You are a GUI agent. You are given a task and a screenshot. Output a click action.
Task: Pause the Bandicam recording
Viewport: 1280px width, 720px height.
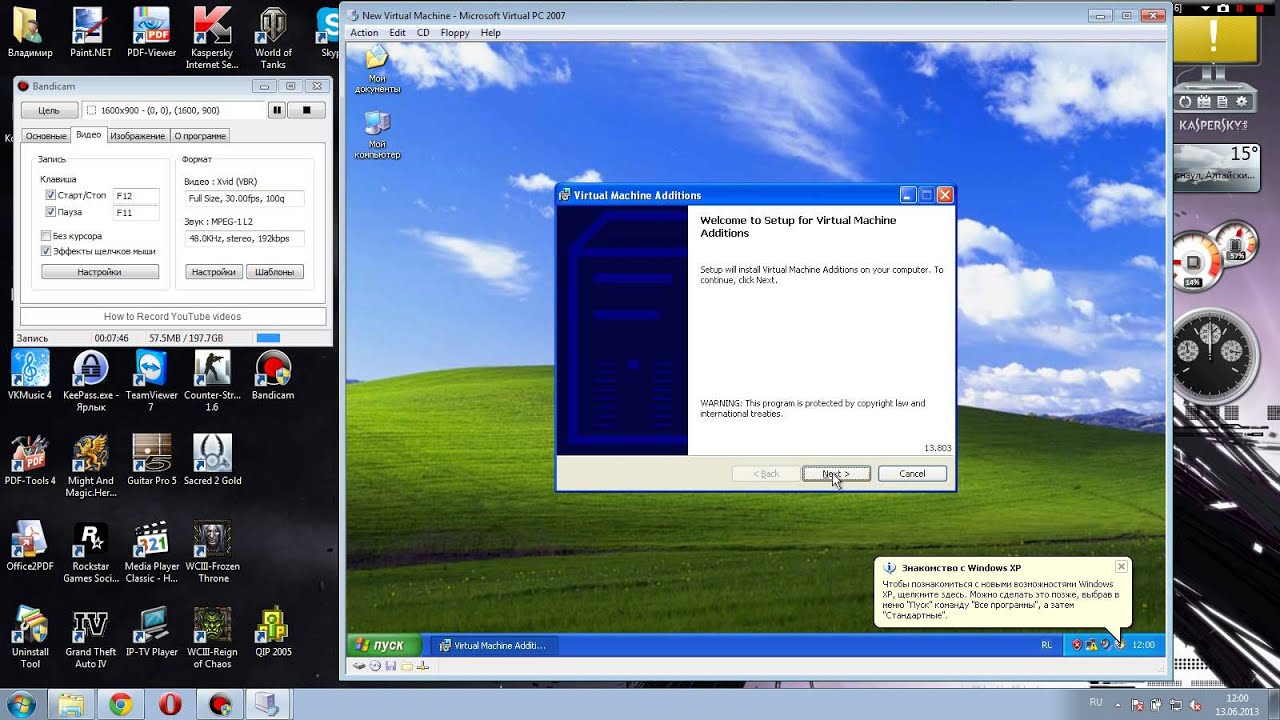coord(277,110)
